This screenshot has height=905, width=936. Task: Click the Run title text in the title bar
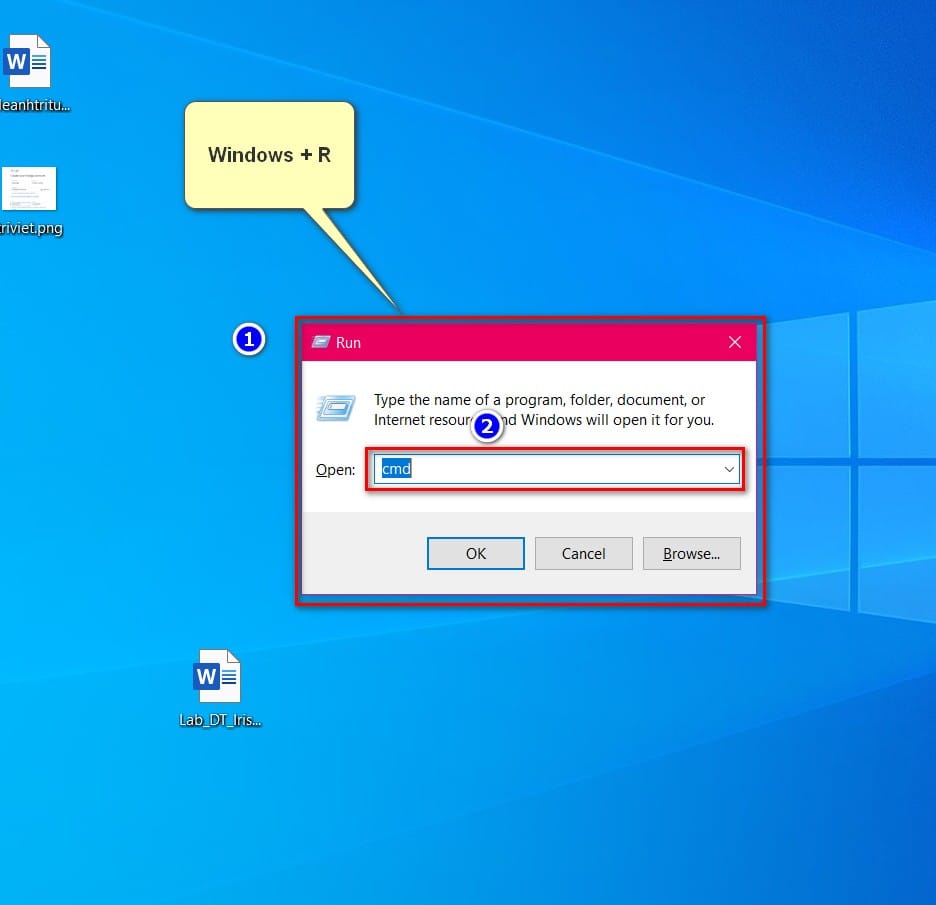point(348,343)
